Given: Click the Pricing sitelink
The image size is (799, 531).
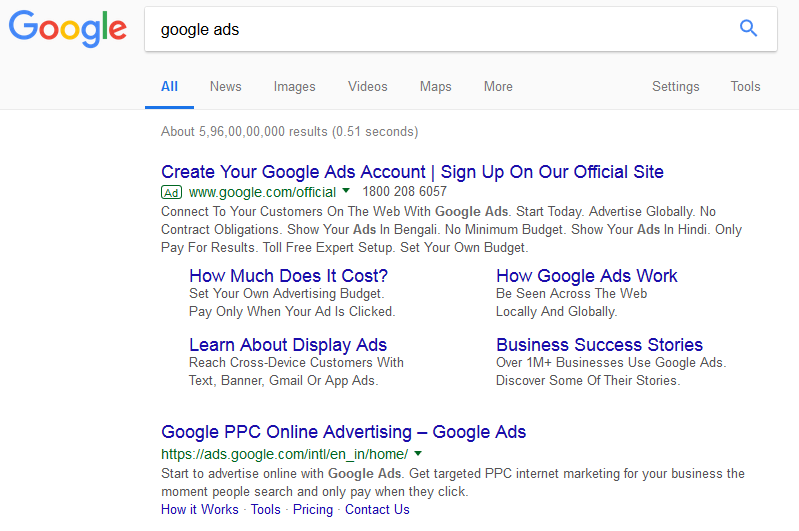Looking at the screenshot, I should [313, 510].
